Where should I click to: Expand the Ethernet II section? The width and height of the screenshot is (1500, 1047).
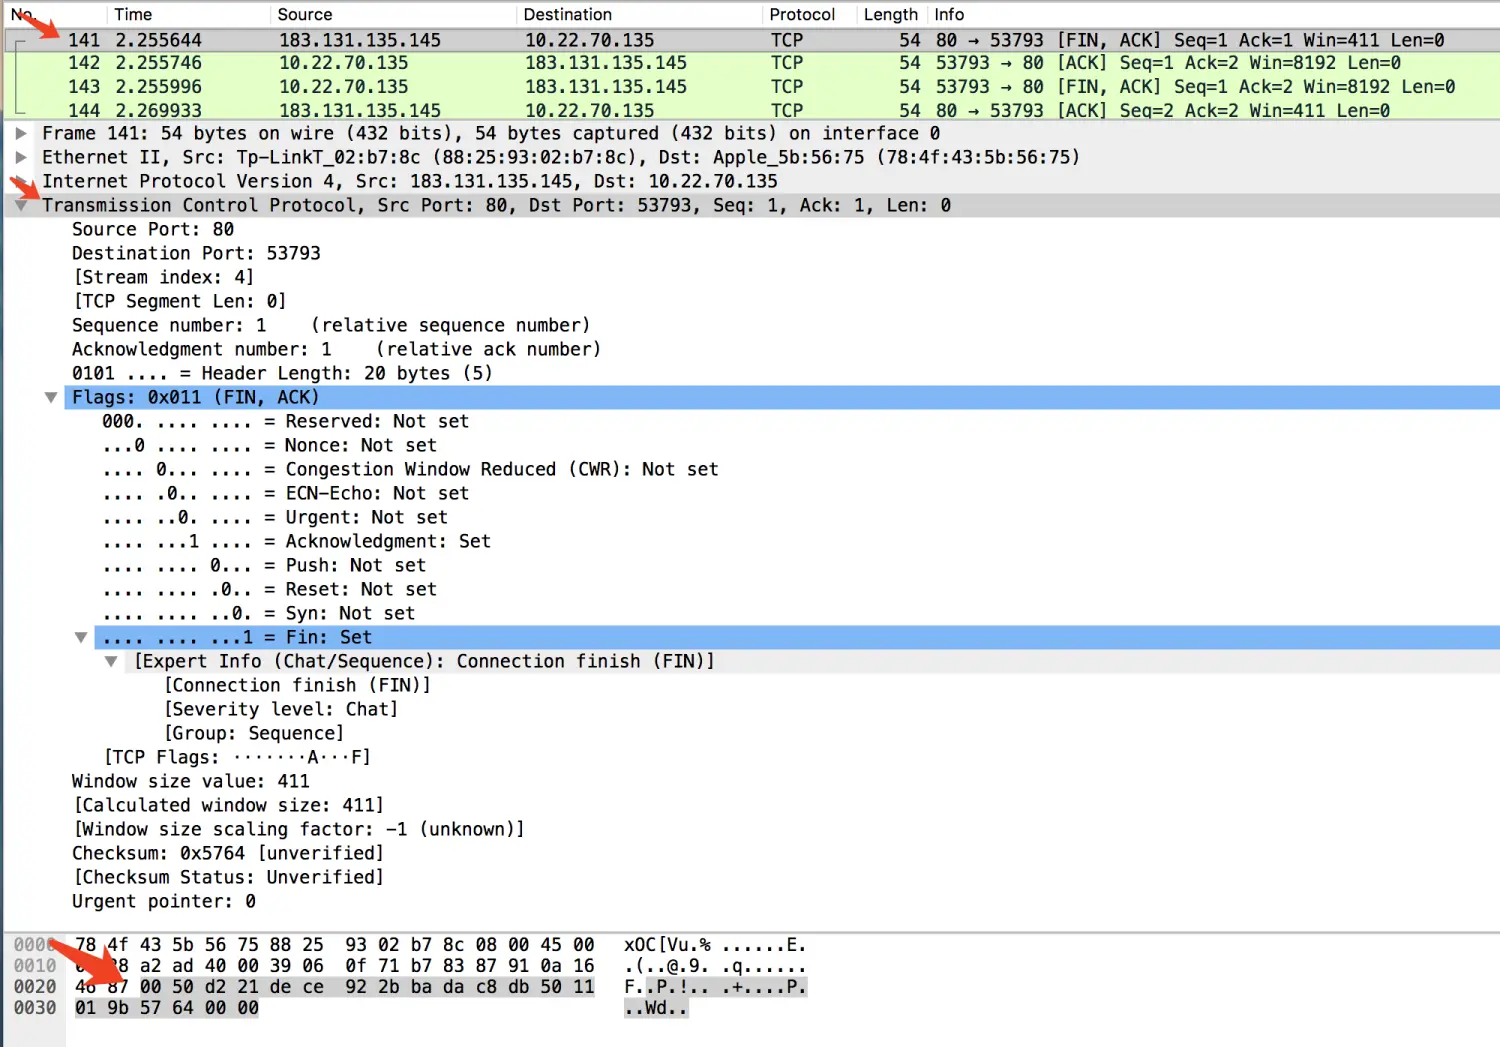coord(21,157)
